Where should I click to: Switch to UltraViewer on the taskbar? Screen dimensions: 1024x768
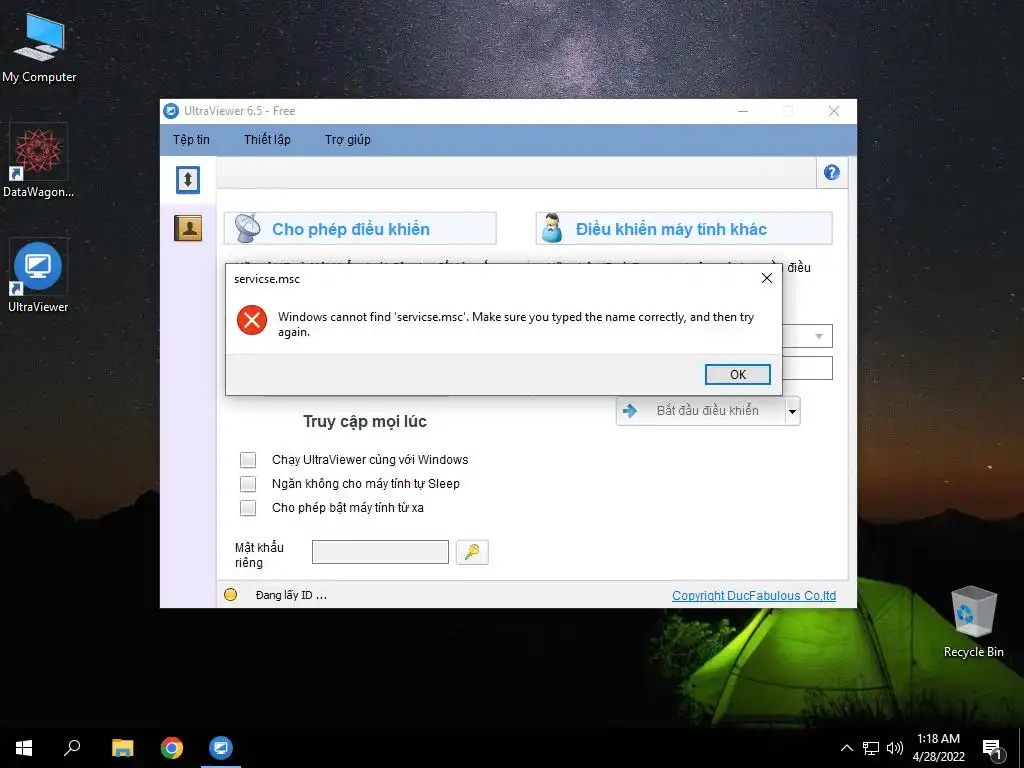point(221,748)
